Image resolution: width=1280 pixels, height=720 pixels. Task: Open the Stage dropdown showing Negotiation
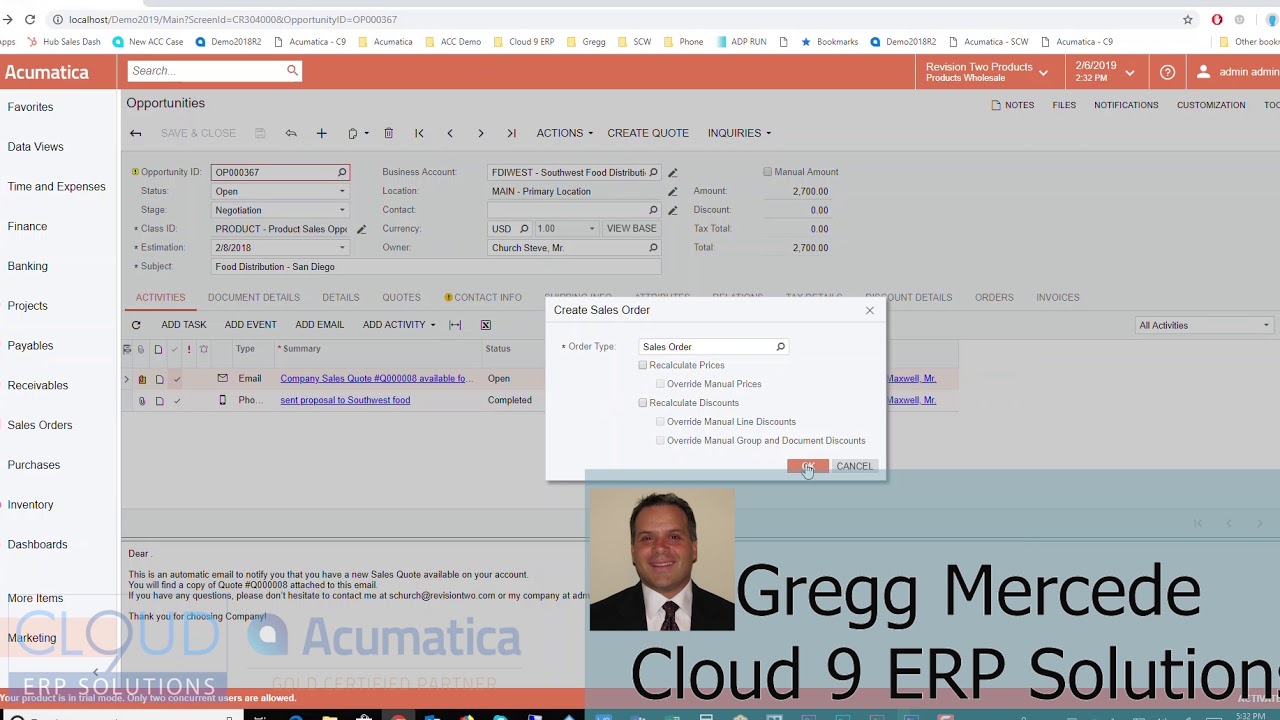(342, 210)
